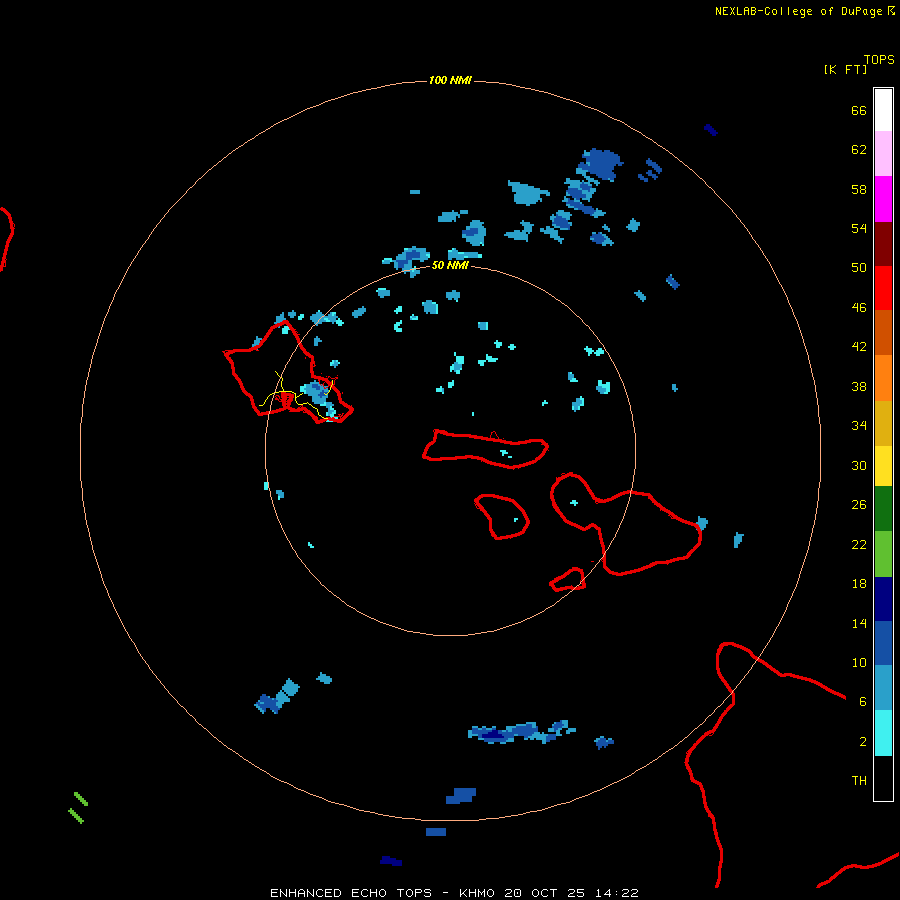Viewport: 900px width, 900px height.
Task: Click the light pink 62 swatch in the legend
Action: pyautogui.click(x=883, y=153)
